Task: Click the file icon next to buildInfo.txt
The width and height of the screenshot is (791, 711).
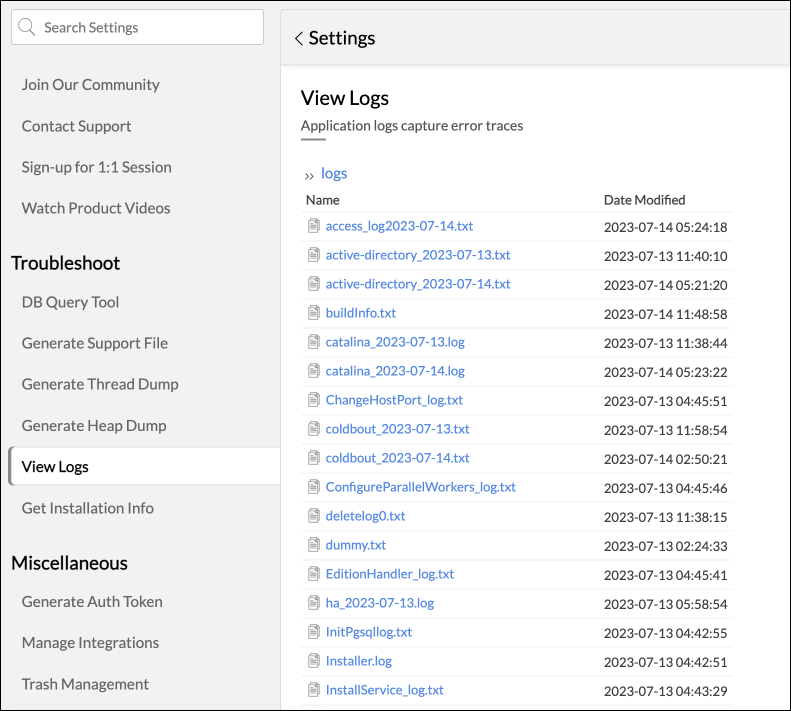Action: click(x=314, y=314)
